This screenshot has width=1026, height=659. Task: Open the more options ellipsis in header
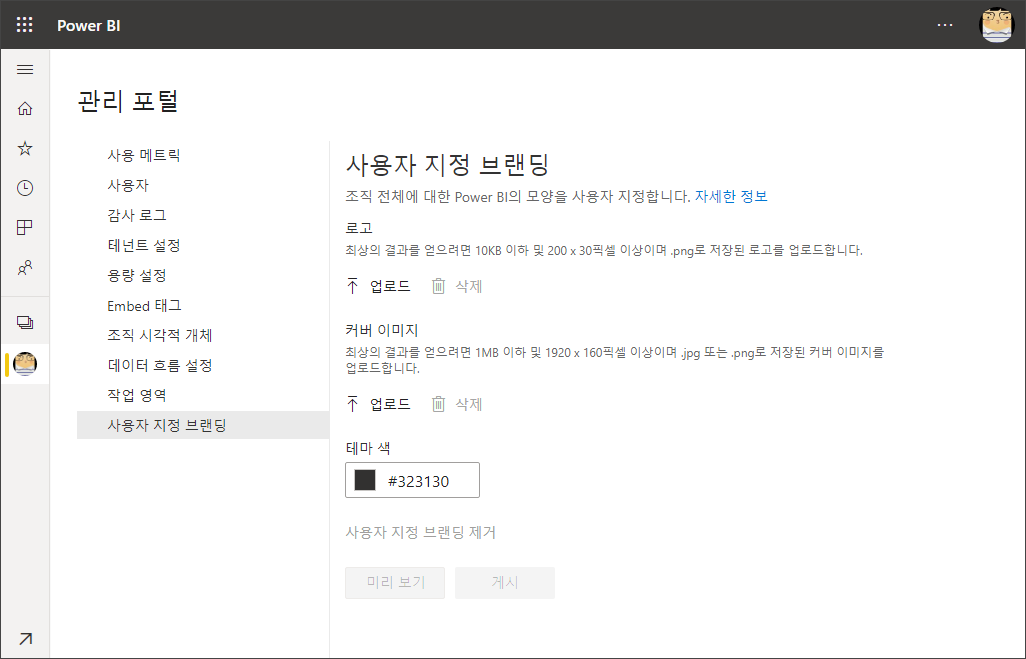pyautogui.click(x=944, y=25)
